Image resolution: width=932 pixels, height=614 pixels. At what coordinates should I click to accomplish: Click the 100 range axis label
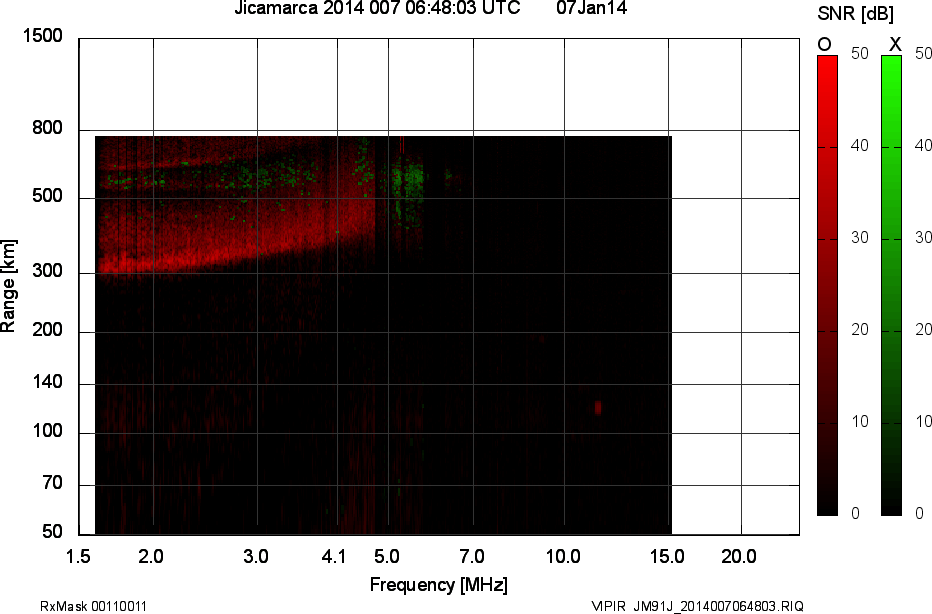point(47,431)
